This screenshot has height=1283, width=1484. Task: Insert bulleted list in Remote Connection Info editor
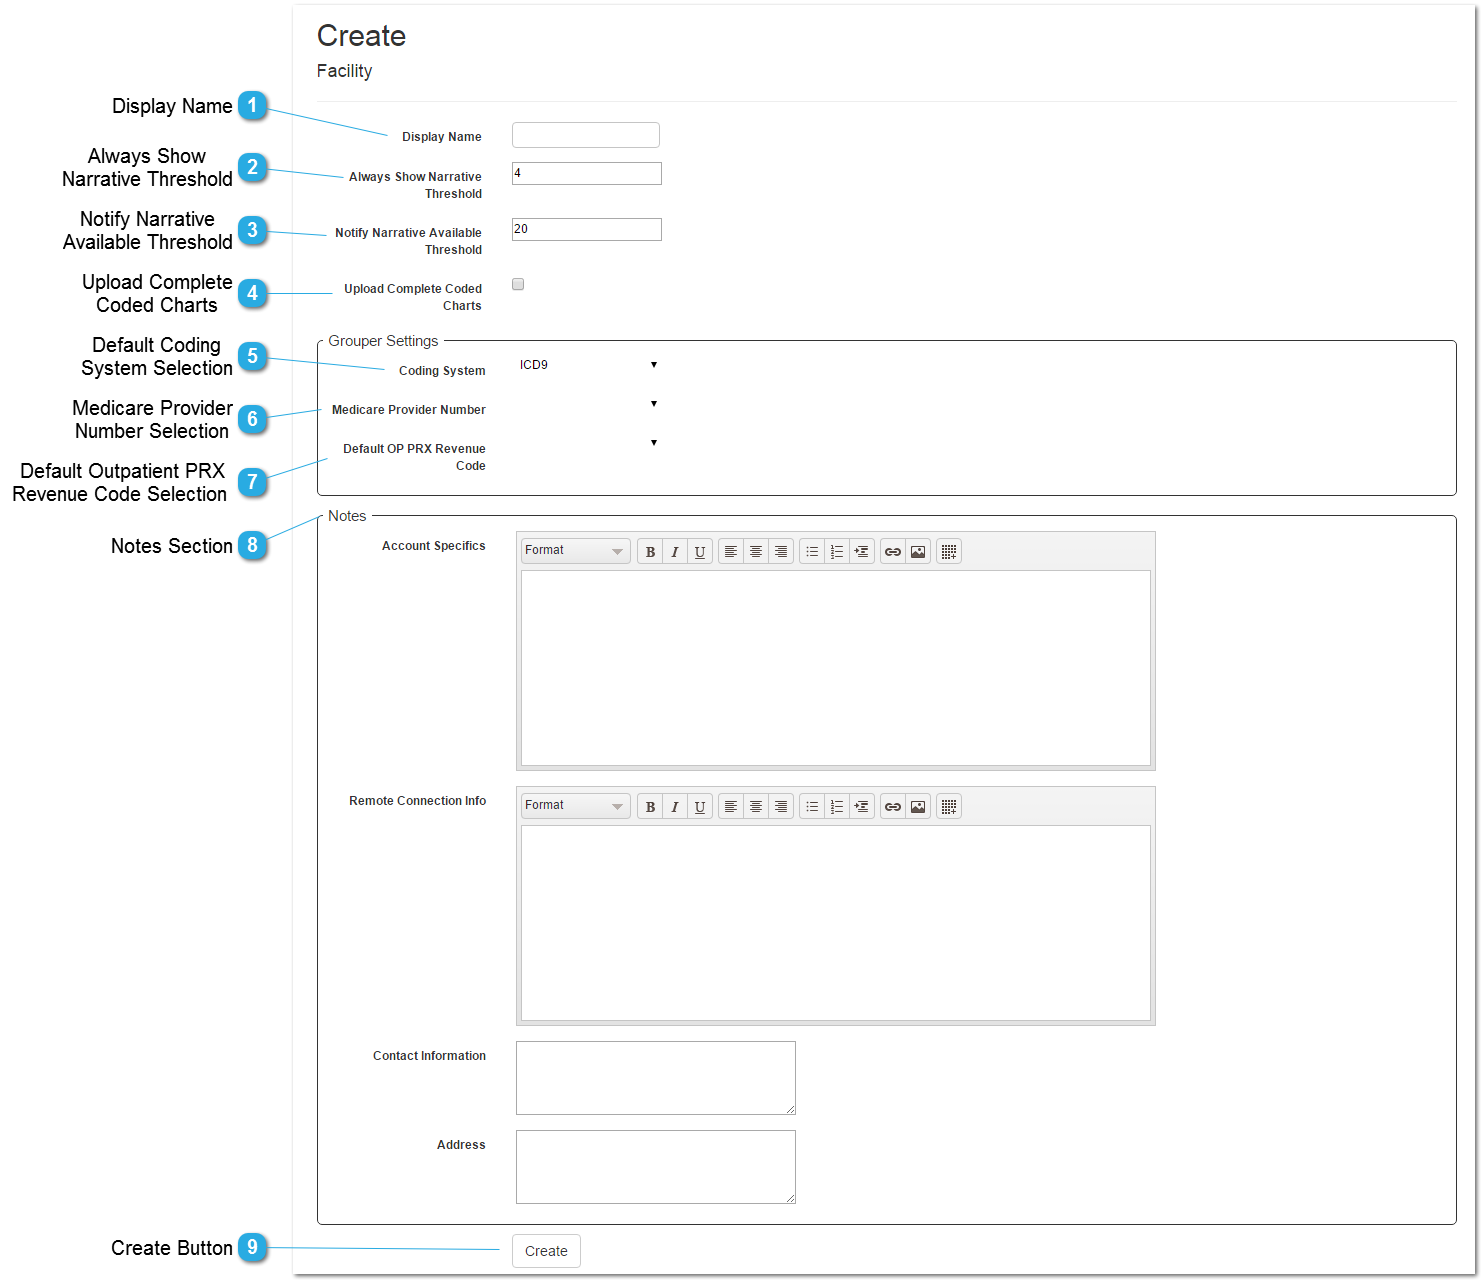point(812,807)
